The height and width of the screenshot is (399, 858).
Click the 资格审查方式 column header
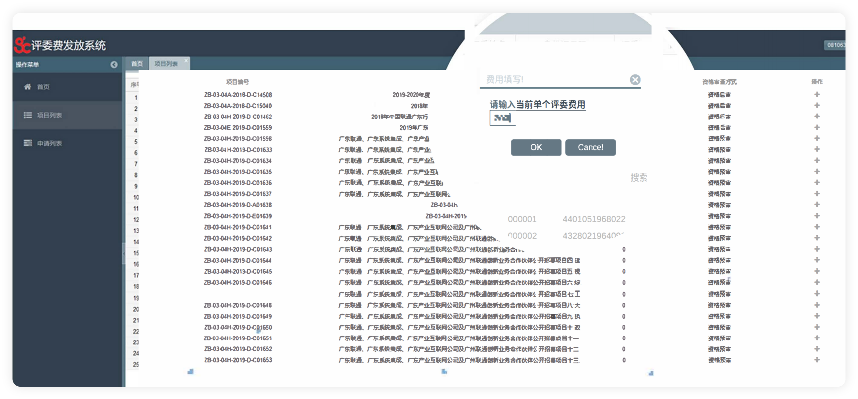tap(720, 82)
